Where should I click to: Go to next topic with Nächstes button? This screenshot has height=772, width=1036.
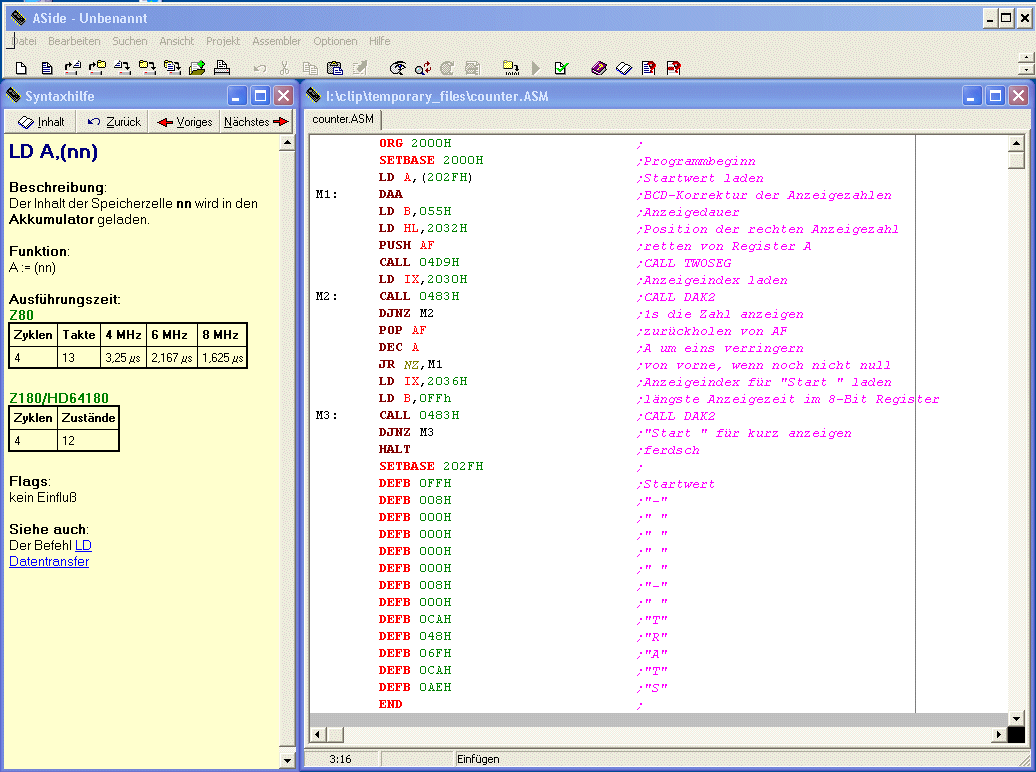click(x=256, y=122)
